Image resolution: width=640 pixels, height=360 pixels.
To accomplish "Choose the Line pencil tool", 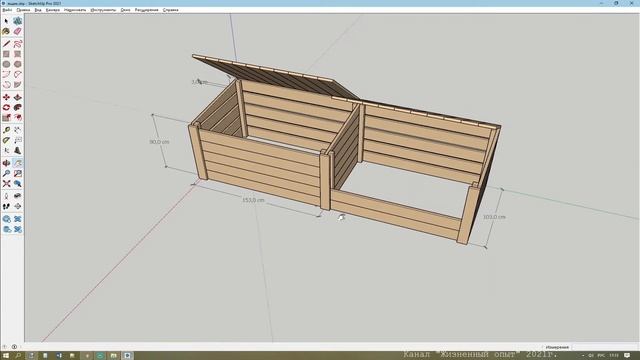I will click(6, 44).
